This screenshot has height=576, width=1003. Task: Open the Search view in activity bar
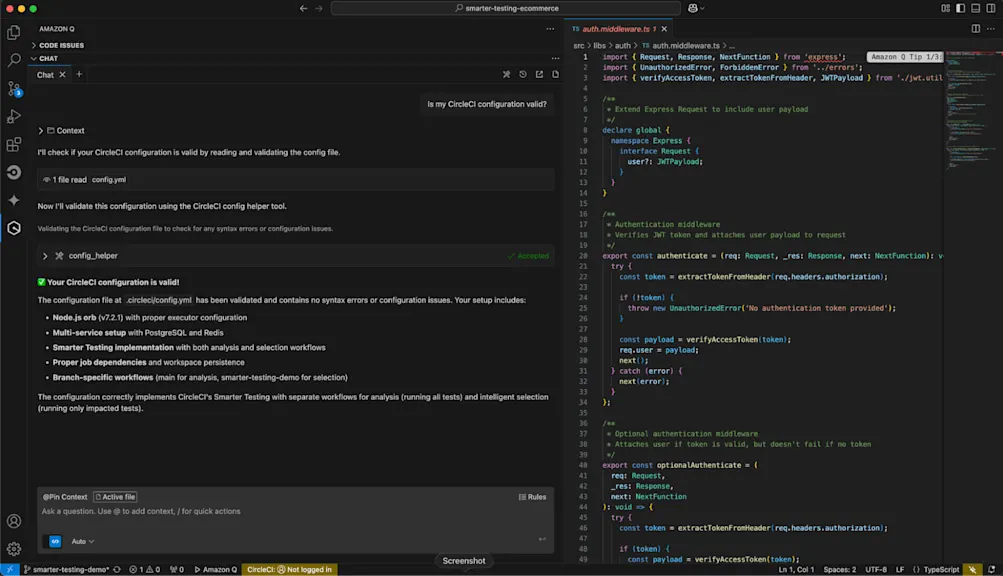click(x=13, y=60)
